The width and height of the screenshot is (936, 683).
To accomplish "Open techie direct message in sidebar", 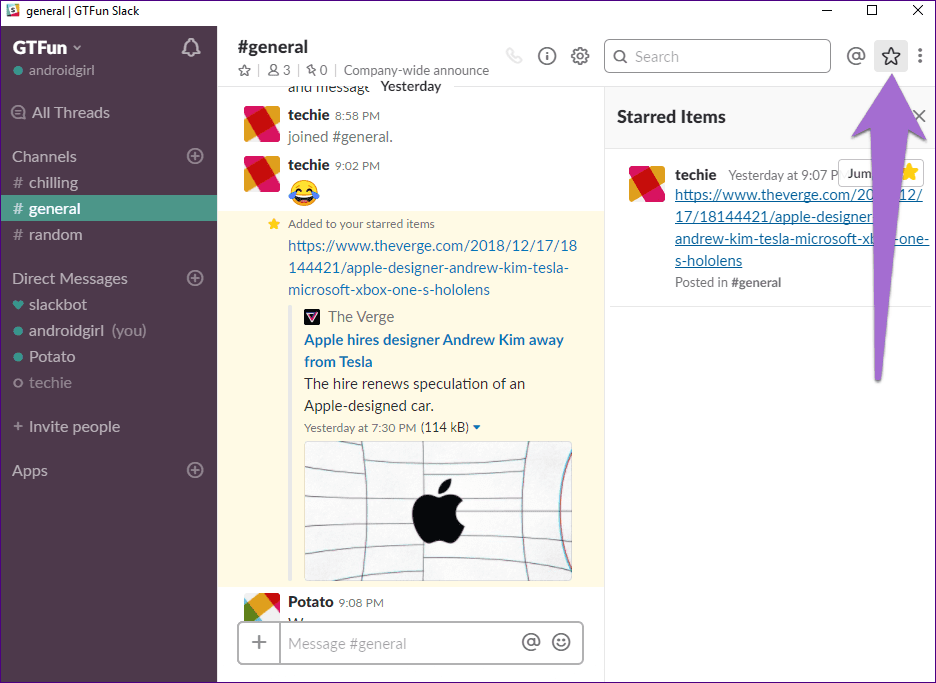I will [109, 383].
